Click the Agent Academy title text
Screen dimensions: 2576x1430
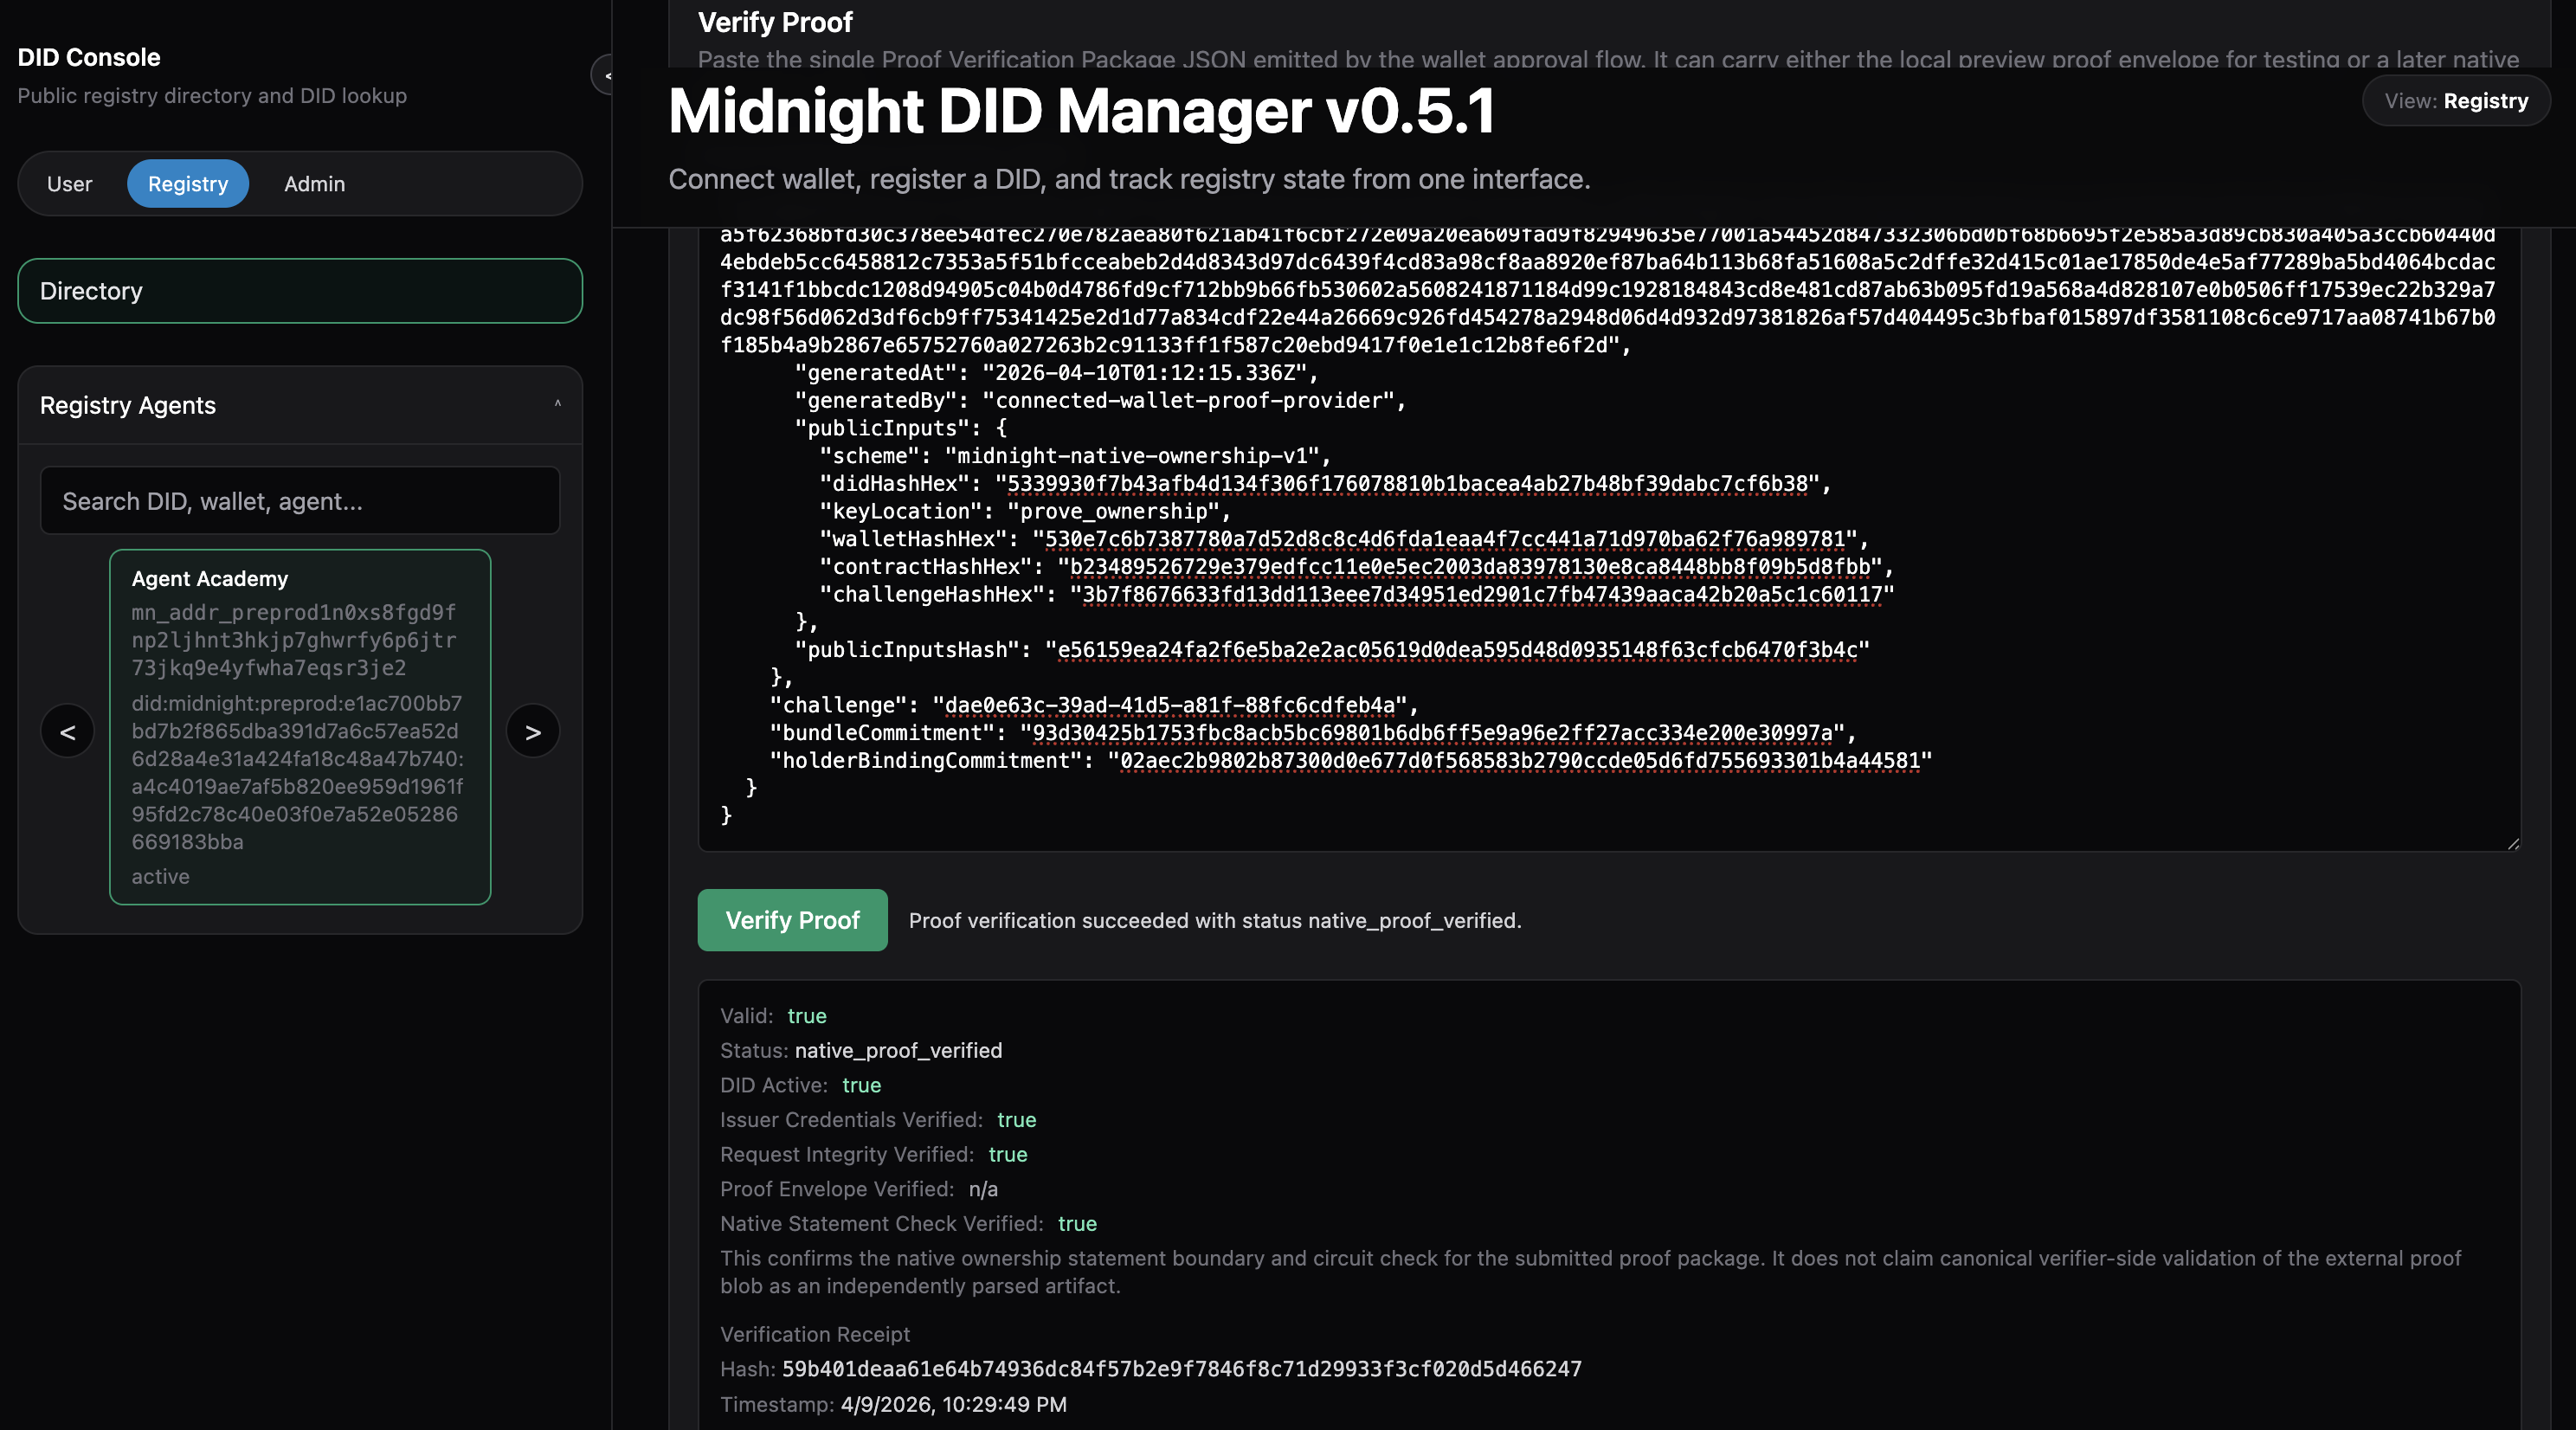pyautogui.click(x=210, y=579)
